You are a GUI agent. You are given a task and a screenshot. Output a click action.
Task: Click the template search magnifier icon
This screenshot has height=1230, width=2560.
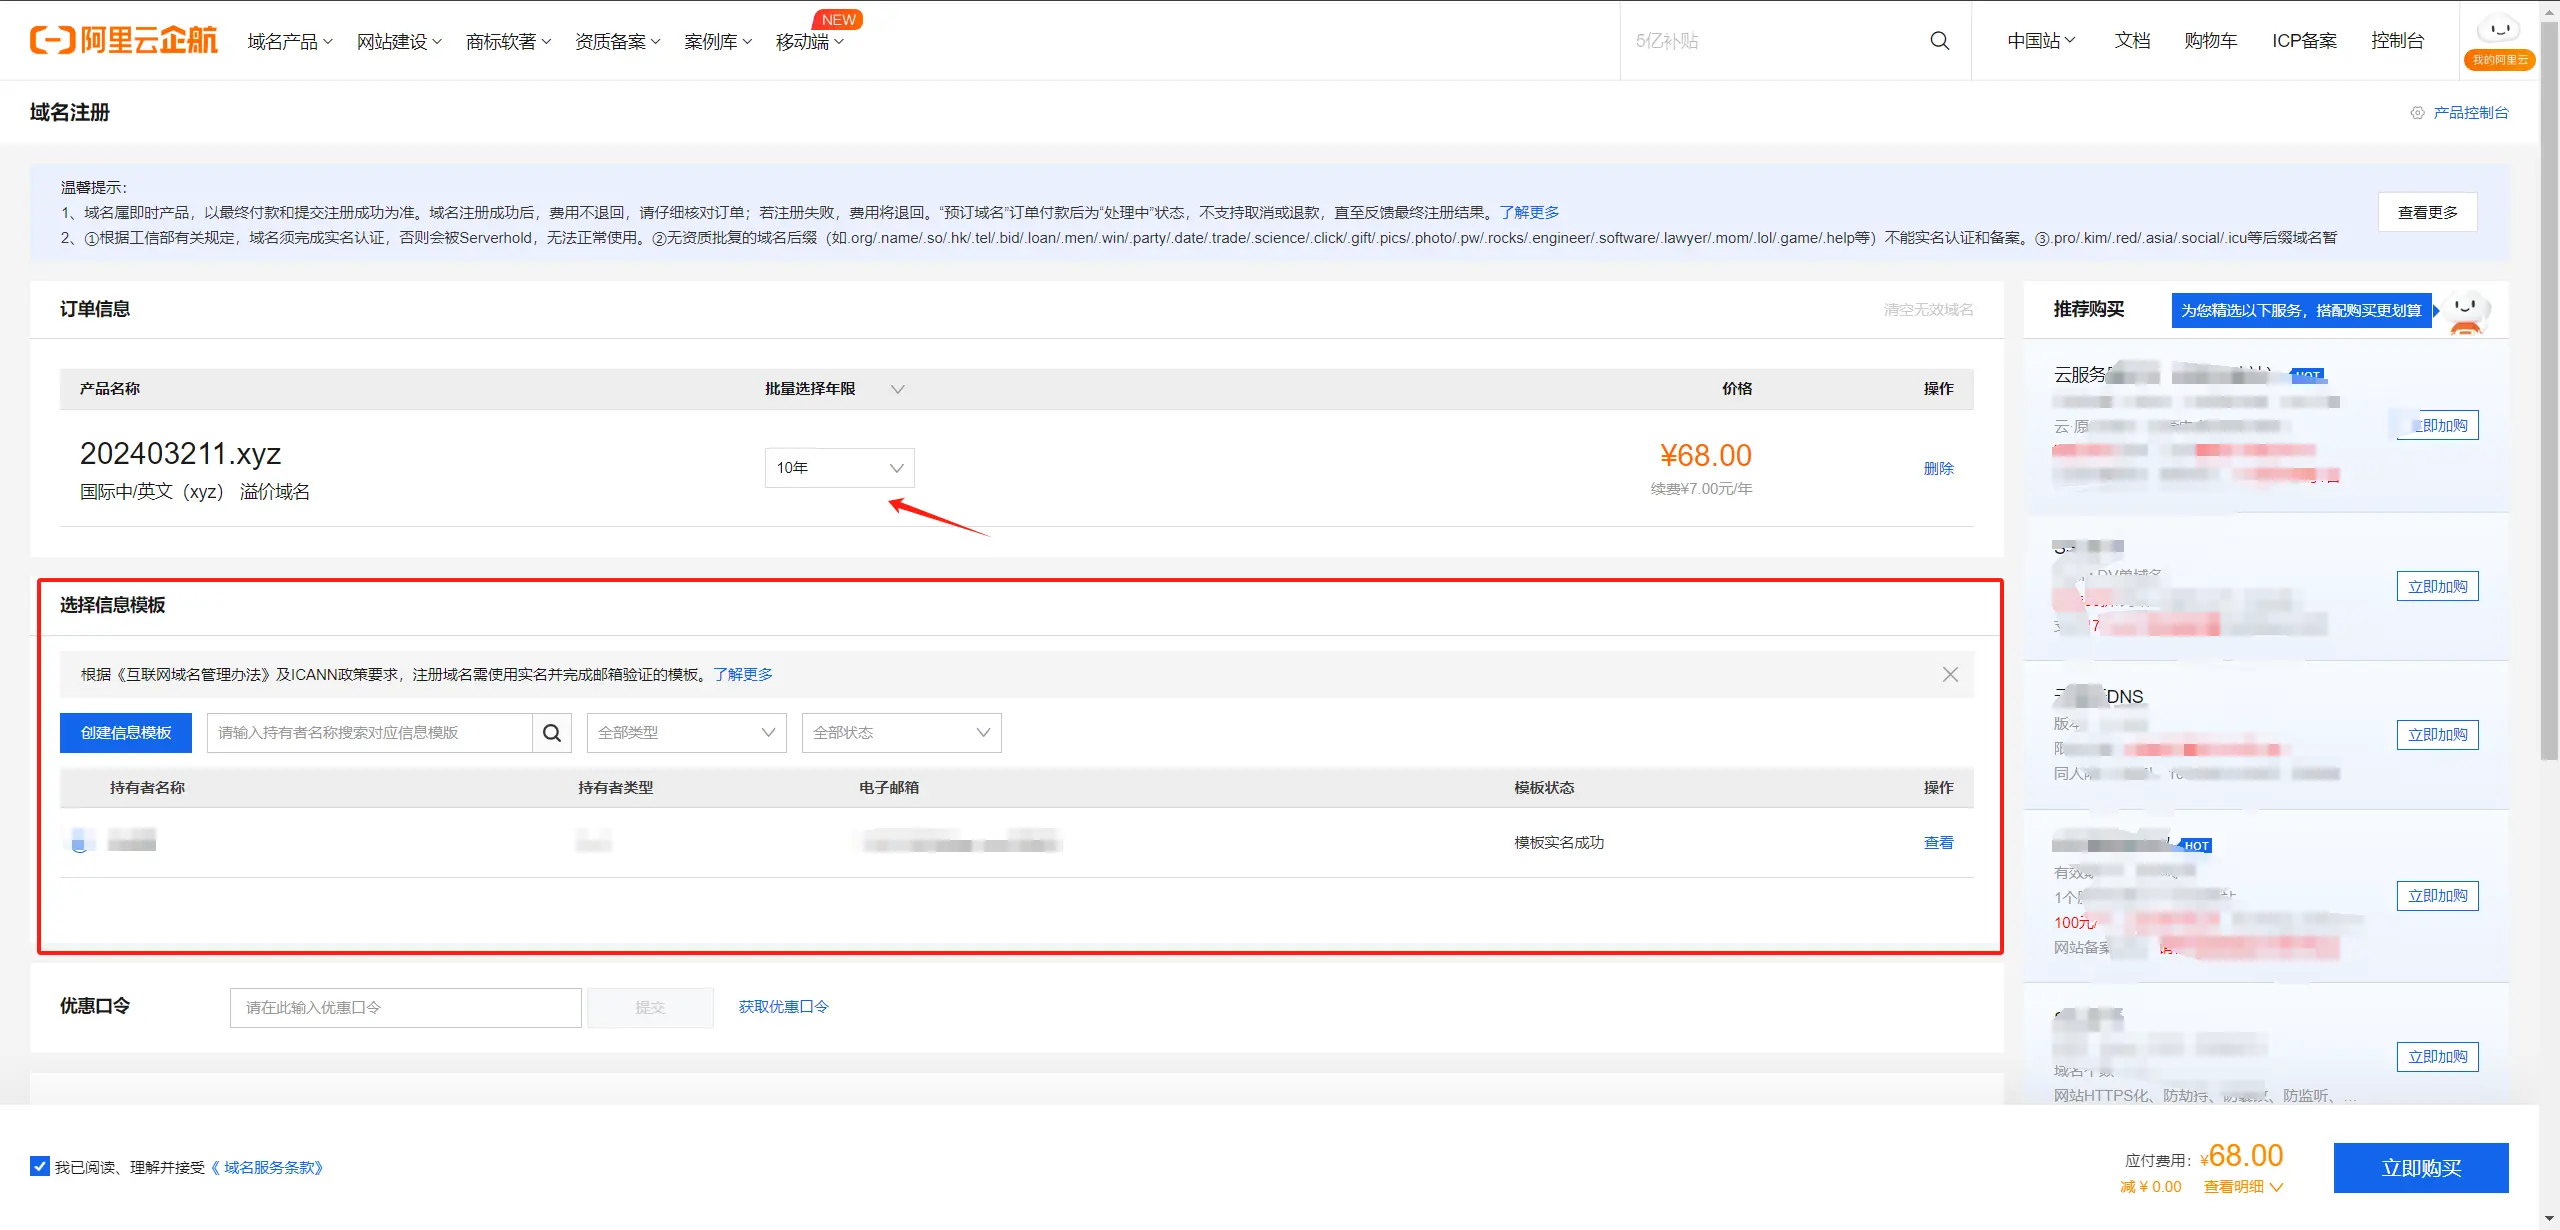click(551, 732)
